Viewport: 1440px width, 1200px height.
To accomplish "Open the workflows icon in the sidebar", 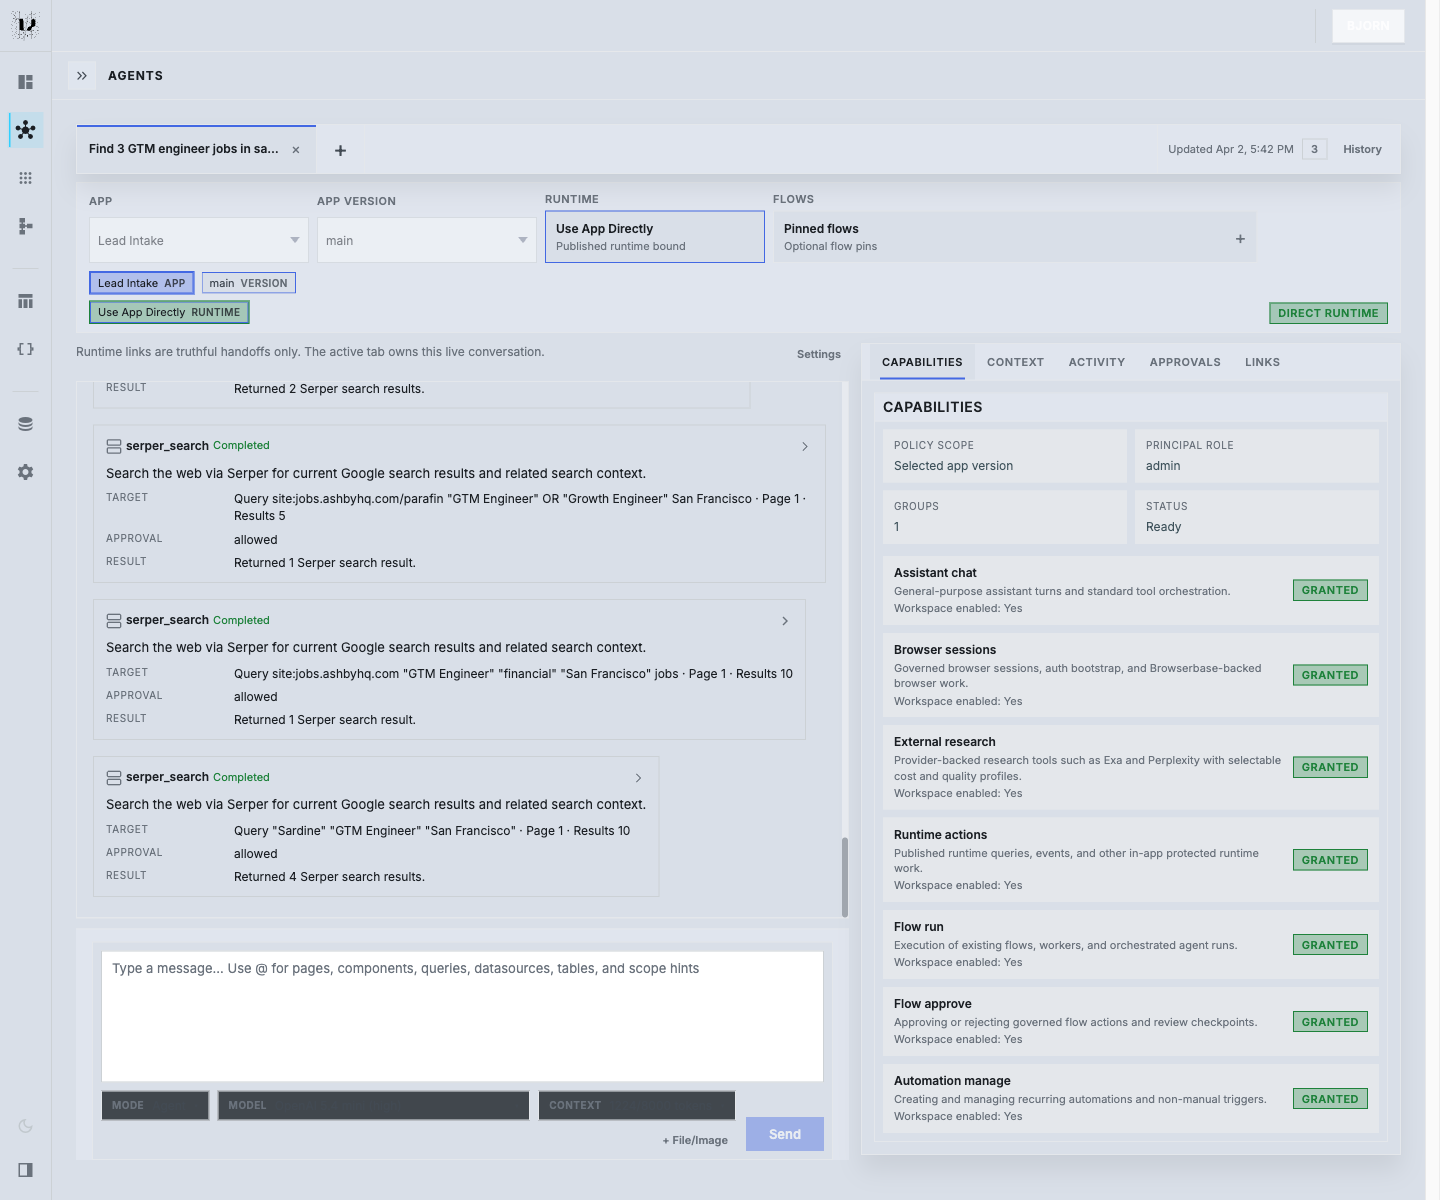I will [x=25, y=226].
